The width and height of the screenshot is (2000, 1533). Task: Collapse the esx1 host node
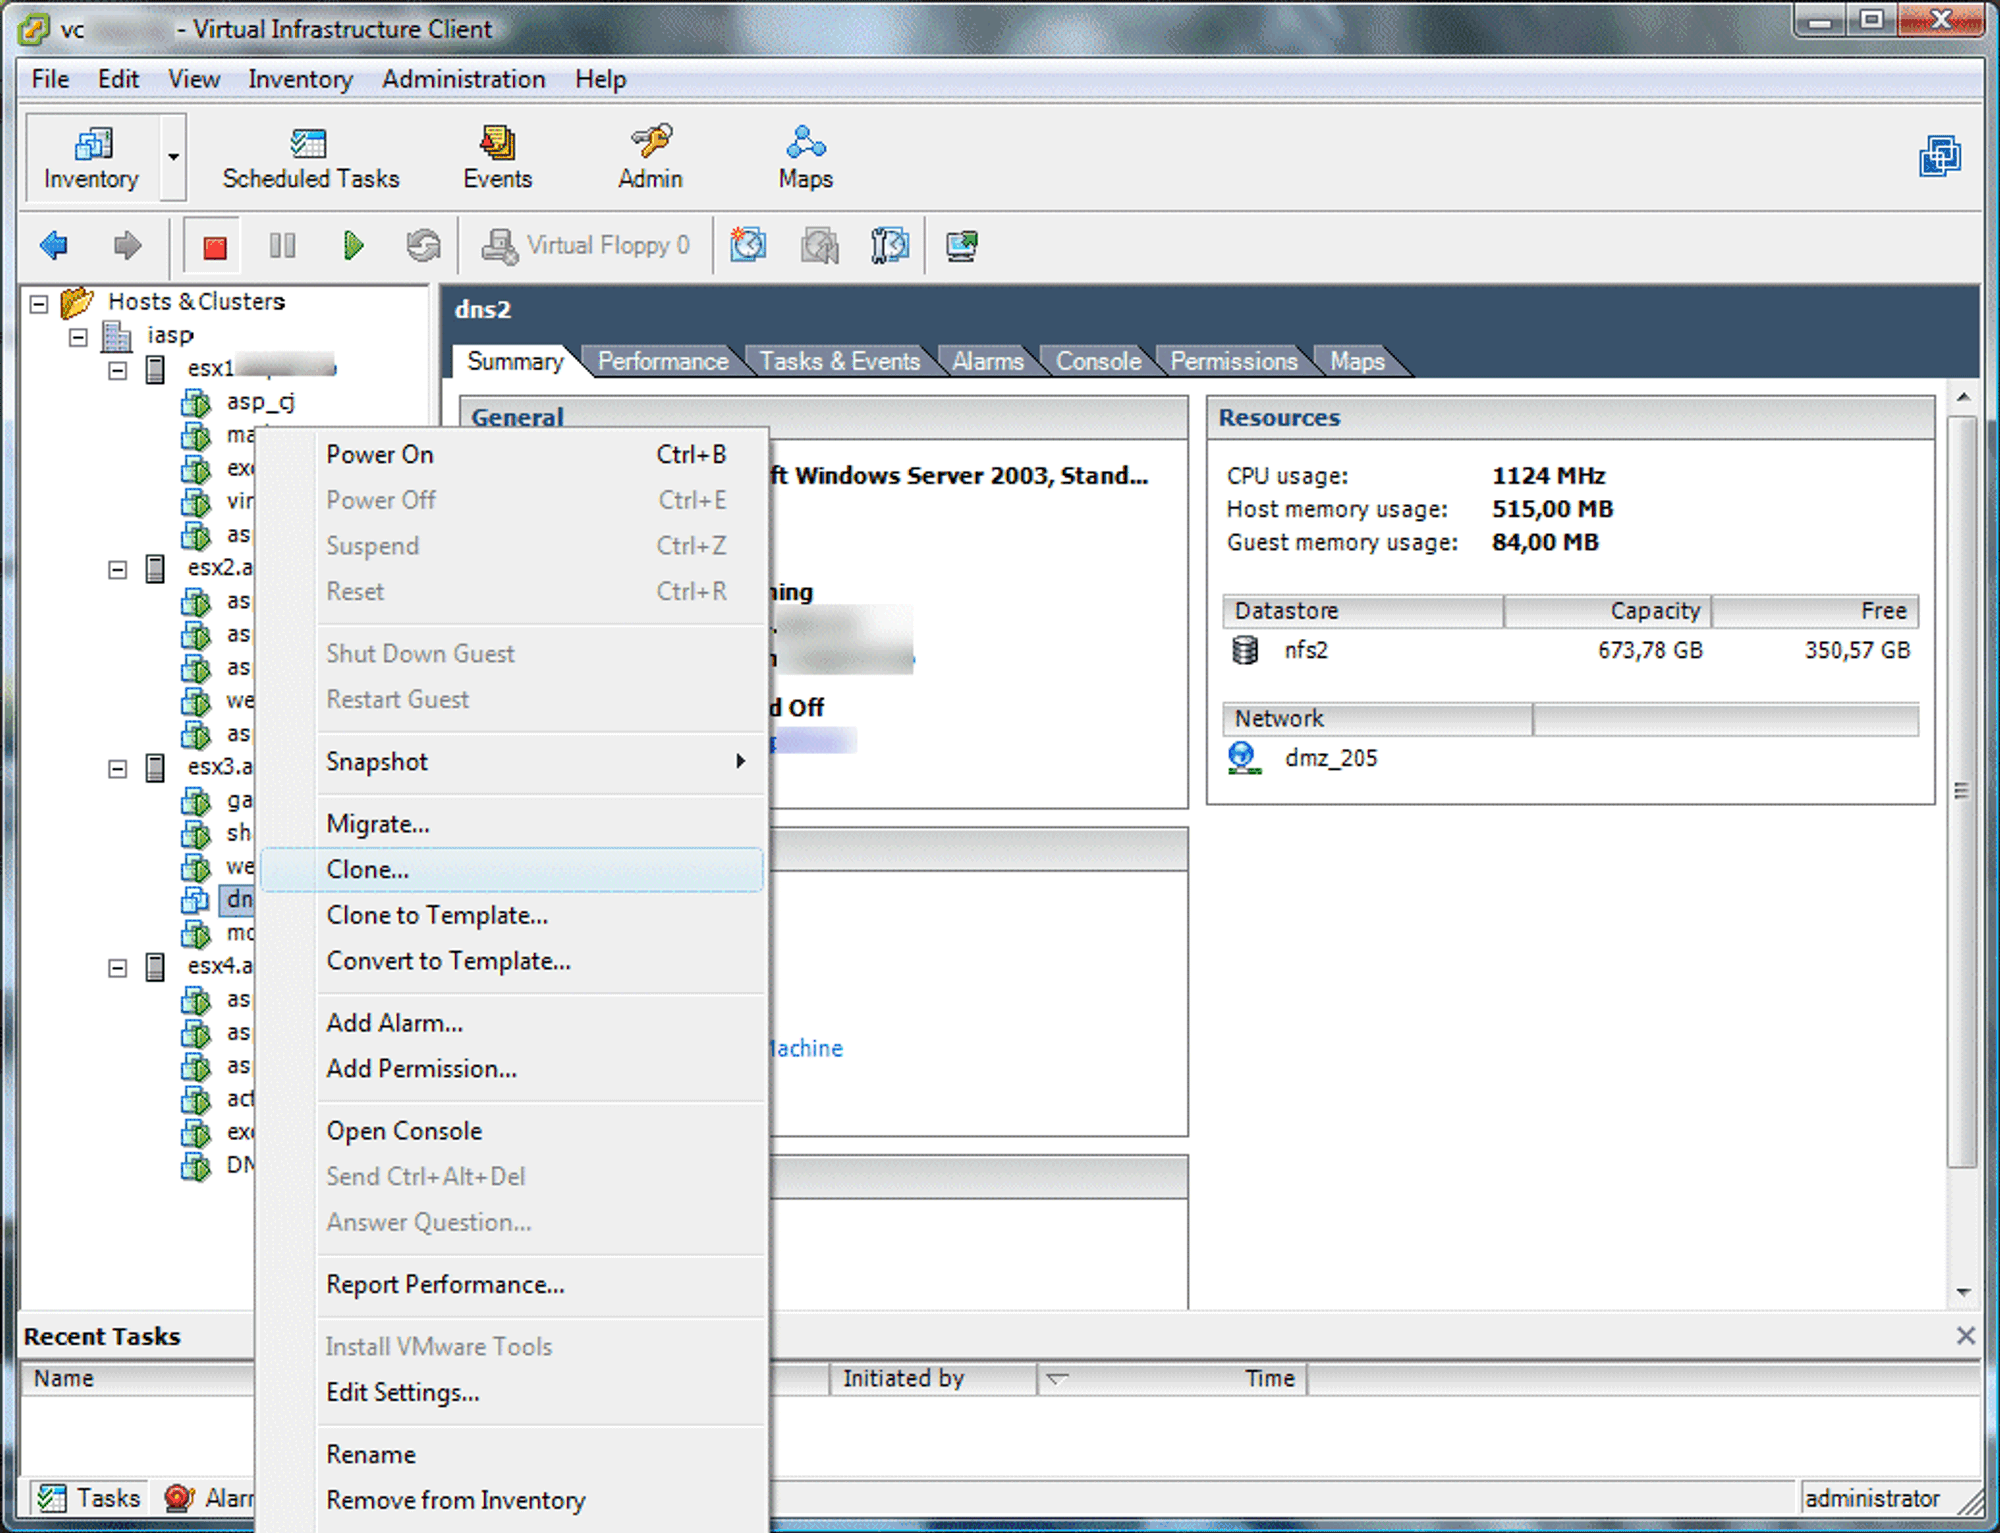click(118, 370)
